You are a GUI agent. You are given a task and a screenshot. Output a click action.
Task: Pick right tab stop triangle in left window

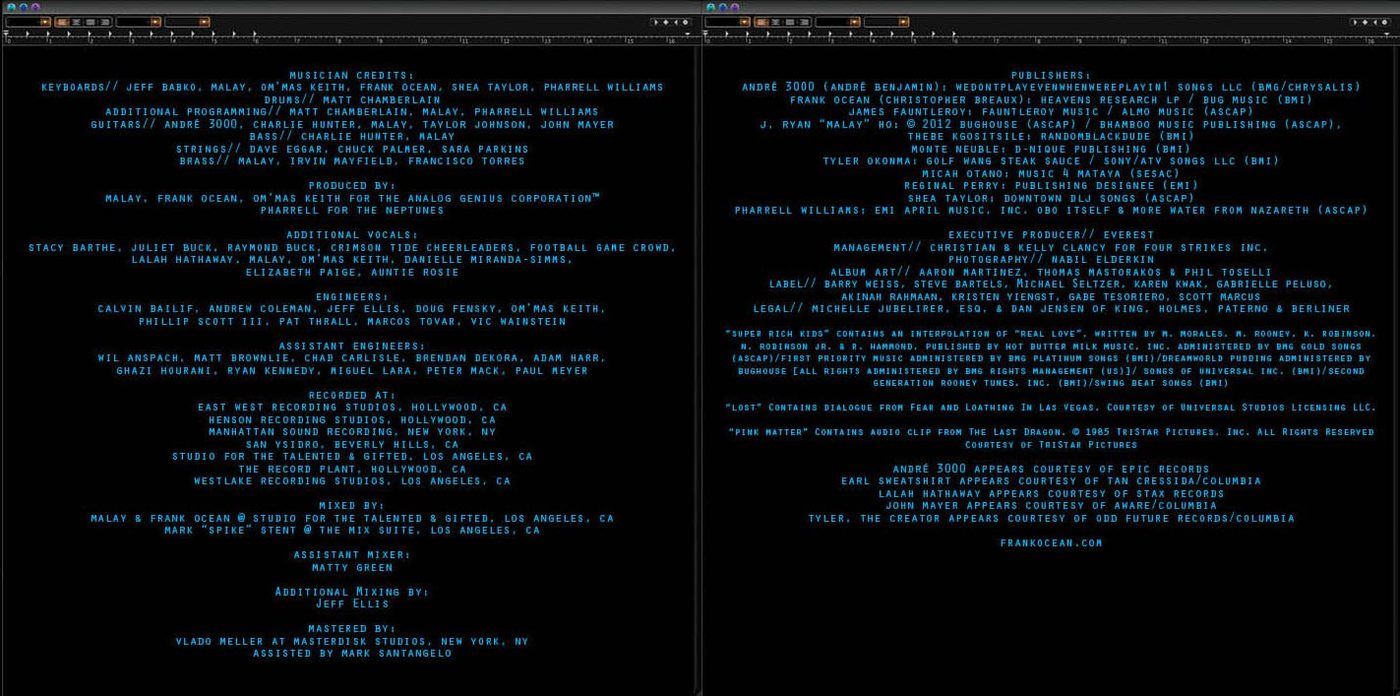click(x=675, y=22)
